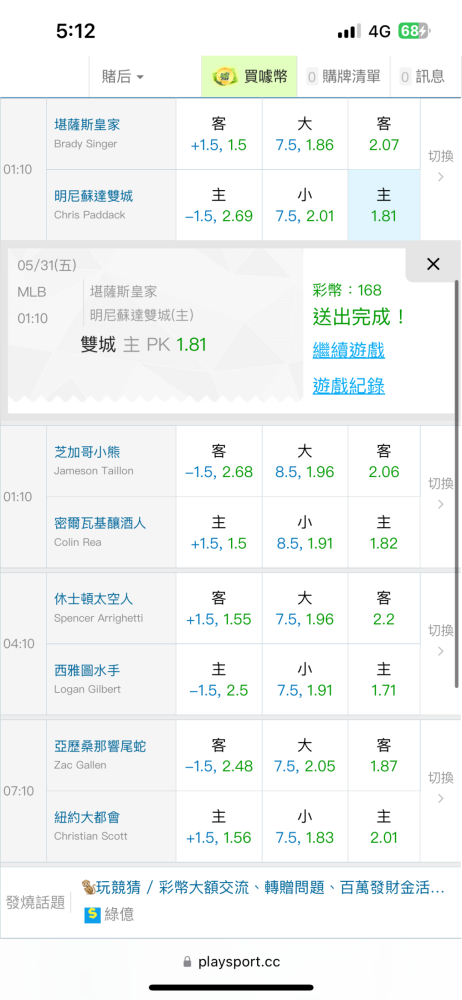This screenshot has height=1000, width=462.
Task: Pick Astros away spread +1.5, 1.55
Action: [x=219, y=609]
